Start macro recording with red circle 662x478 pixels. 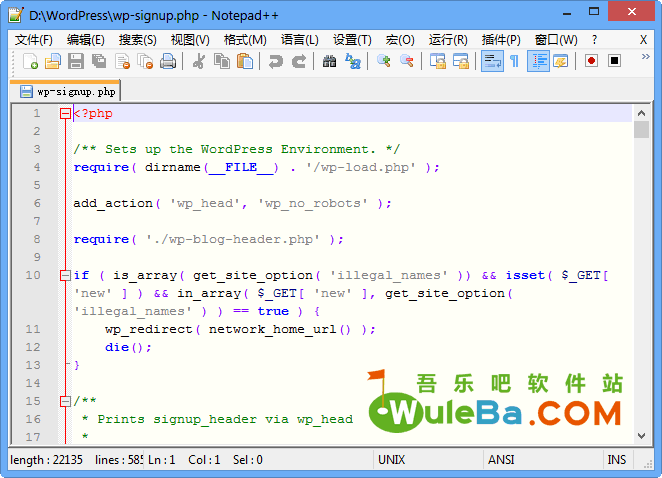click(x=591, y=61)
